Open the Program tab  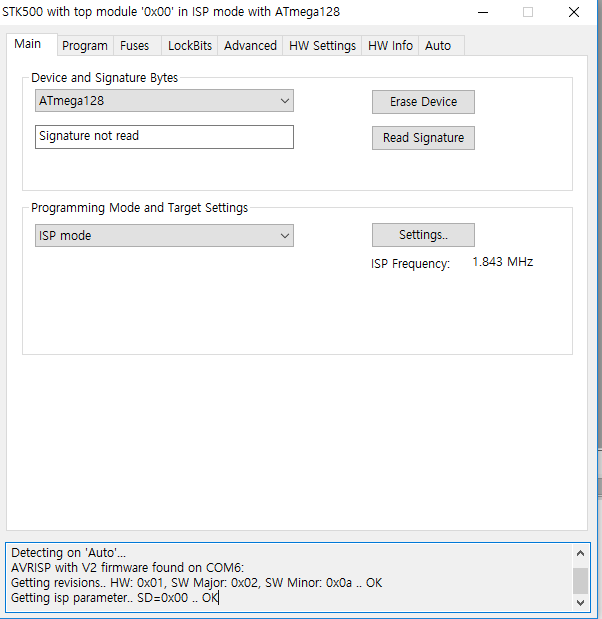tap(84, 46)
